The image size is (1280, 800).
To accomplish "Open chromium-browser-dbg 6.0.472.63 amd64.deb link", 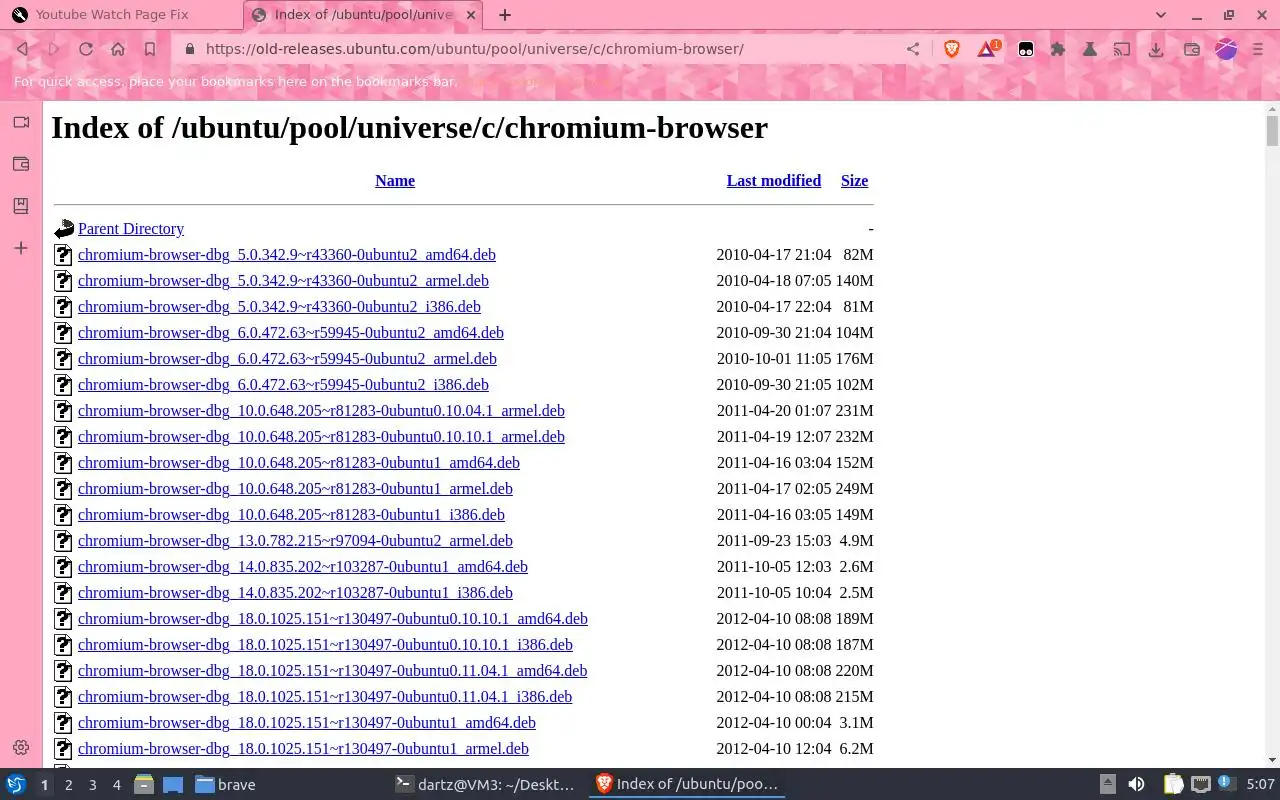I will [291, 333].
